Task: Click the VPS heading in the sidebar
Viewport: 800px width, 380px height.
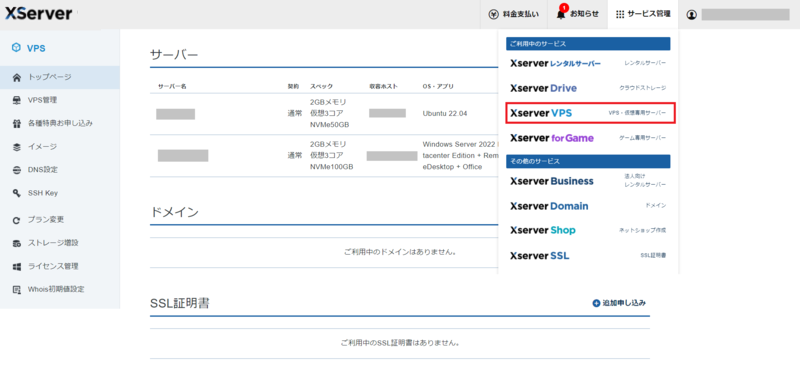Action: click(36, 48)
